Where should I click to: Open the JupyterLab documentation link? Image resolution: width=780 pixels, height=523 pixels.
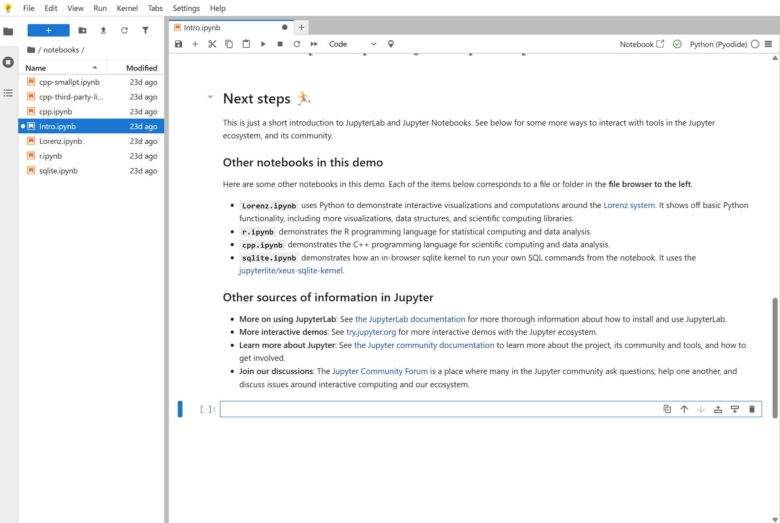[410, 319]
